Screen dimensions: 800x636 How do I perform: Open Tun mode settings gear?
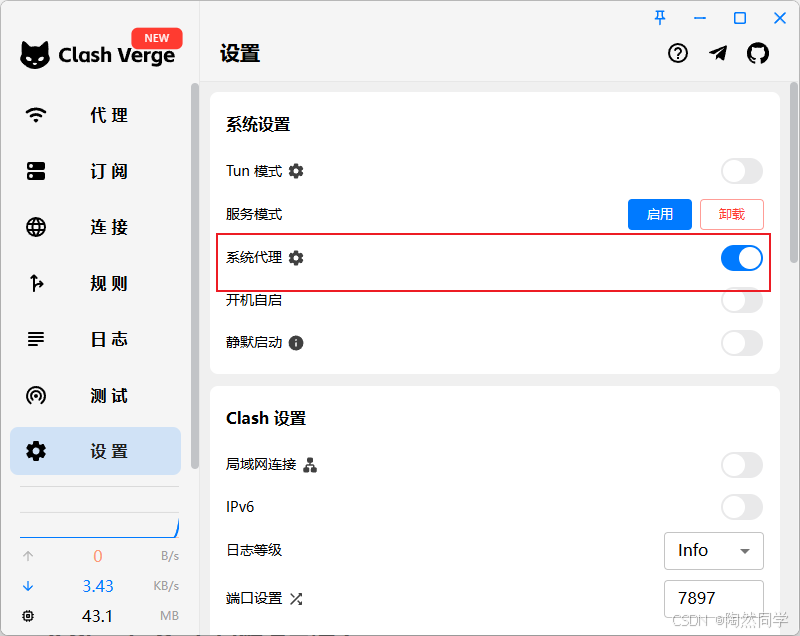tap(296, 171)
